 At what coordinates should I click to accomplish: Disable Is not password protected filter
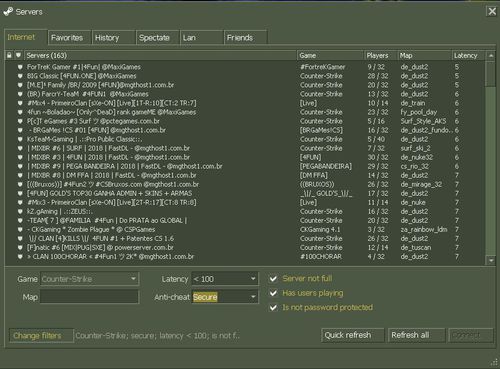(x=273, y=307)
